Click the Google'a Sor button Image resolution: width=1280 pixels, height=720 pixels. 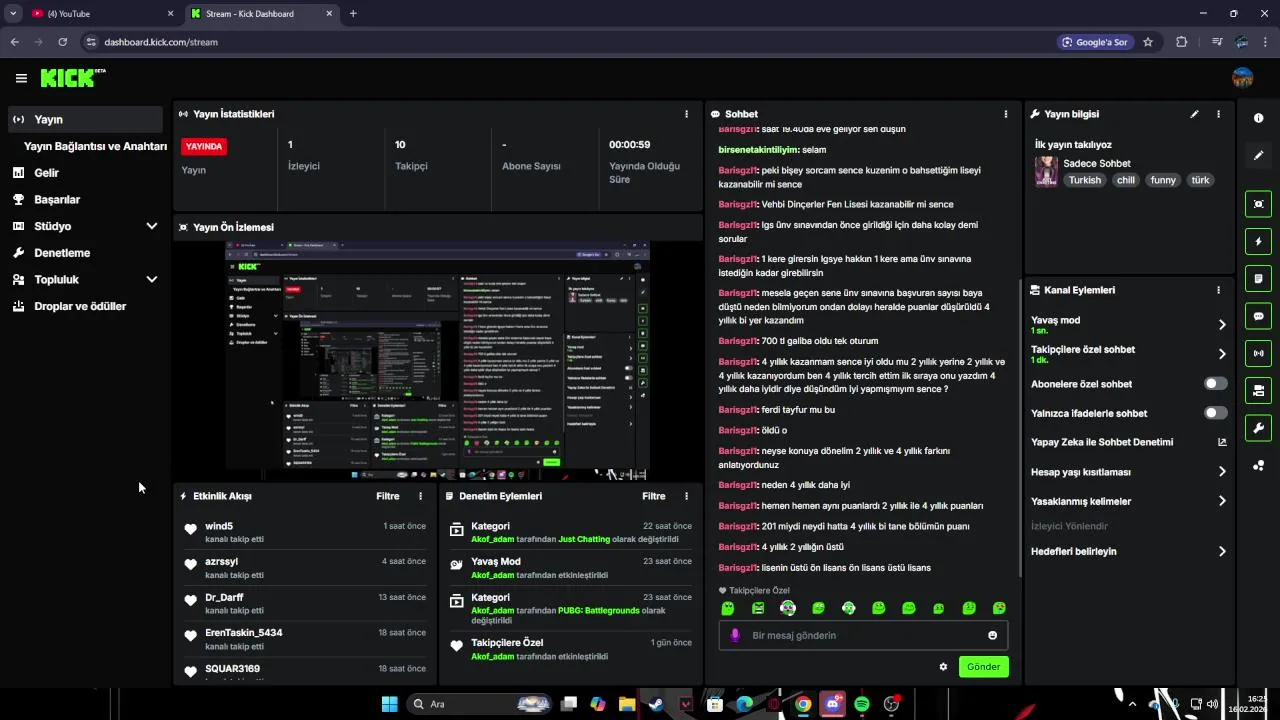pos(1095,42)
